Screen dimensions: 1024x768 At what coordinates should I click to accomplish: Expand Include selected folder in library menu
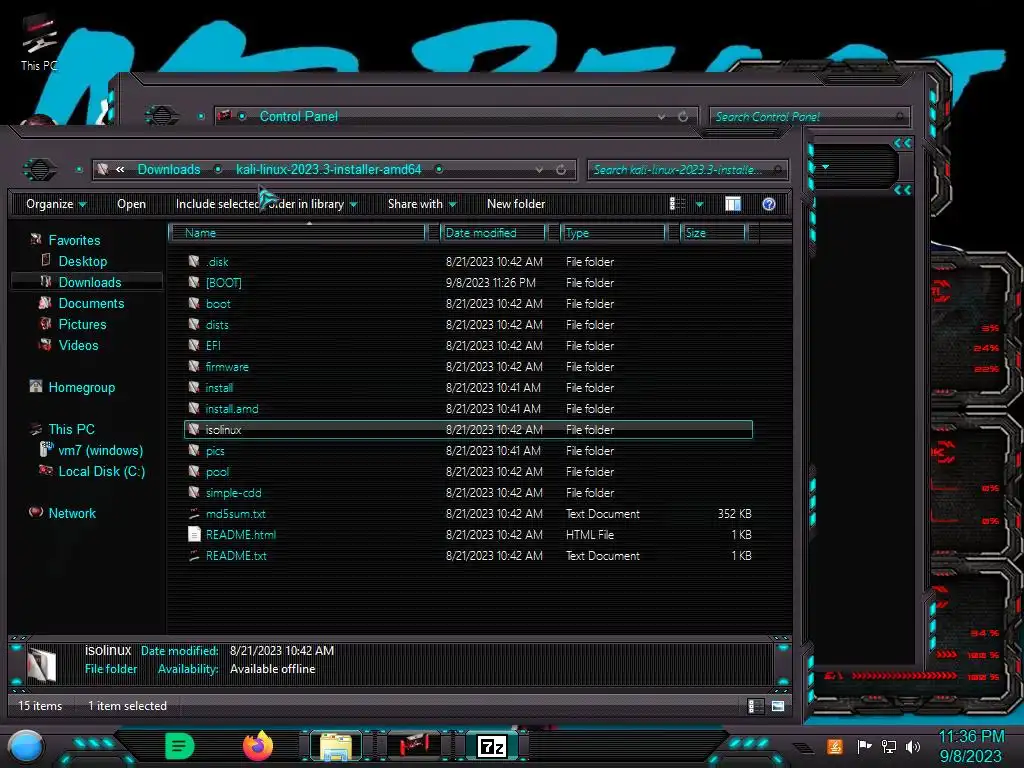[266, 204]
